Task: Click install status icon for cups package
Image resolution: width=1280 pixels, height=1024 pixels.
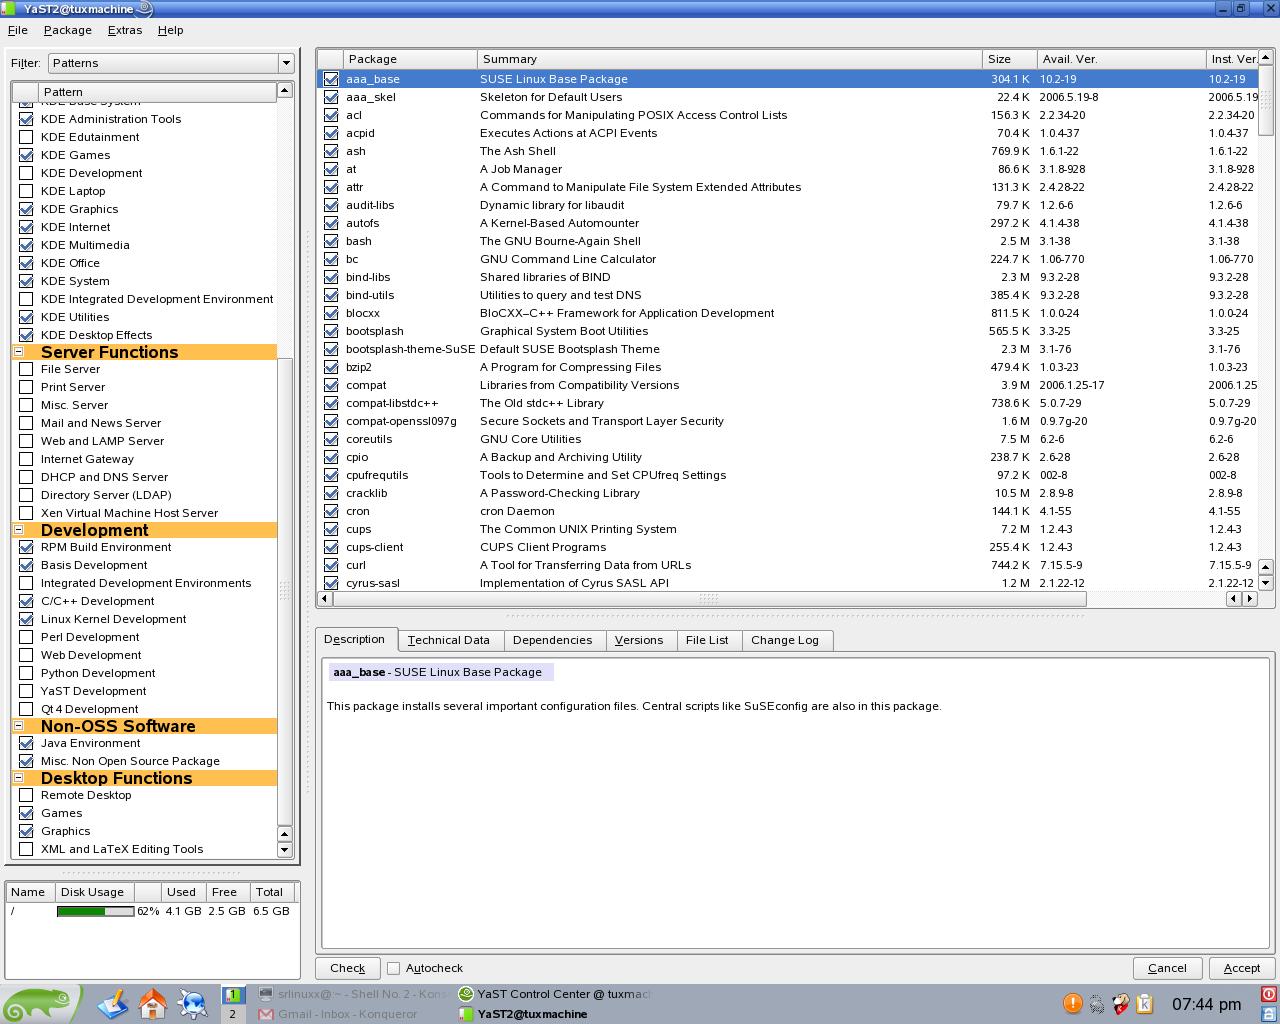Action: point(331,529)
